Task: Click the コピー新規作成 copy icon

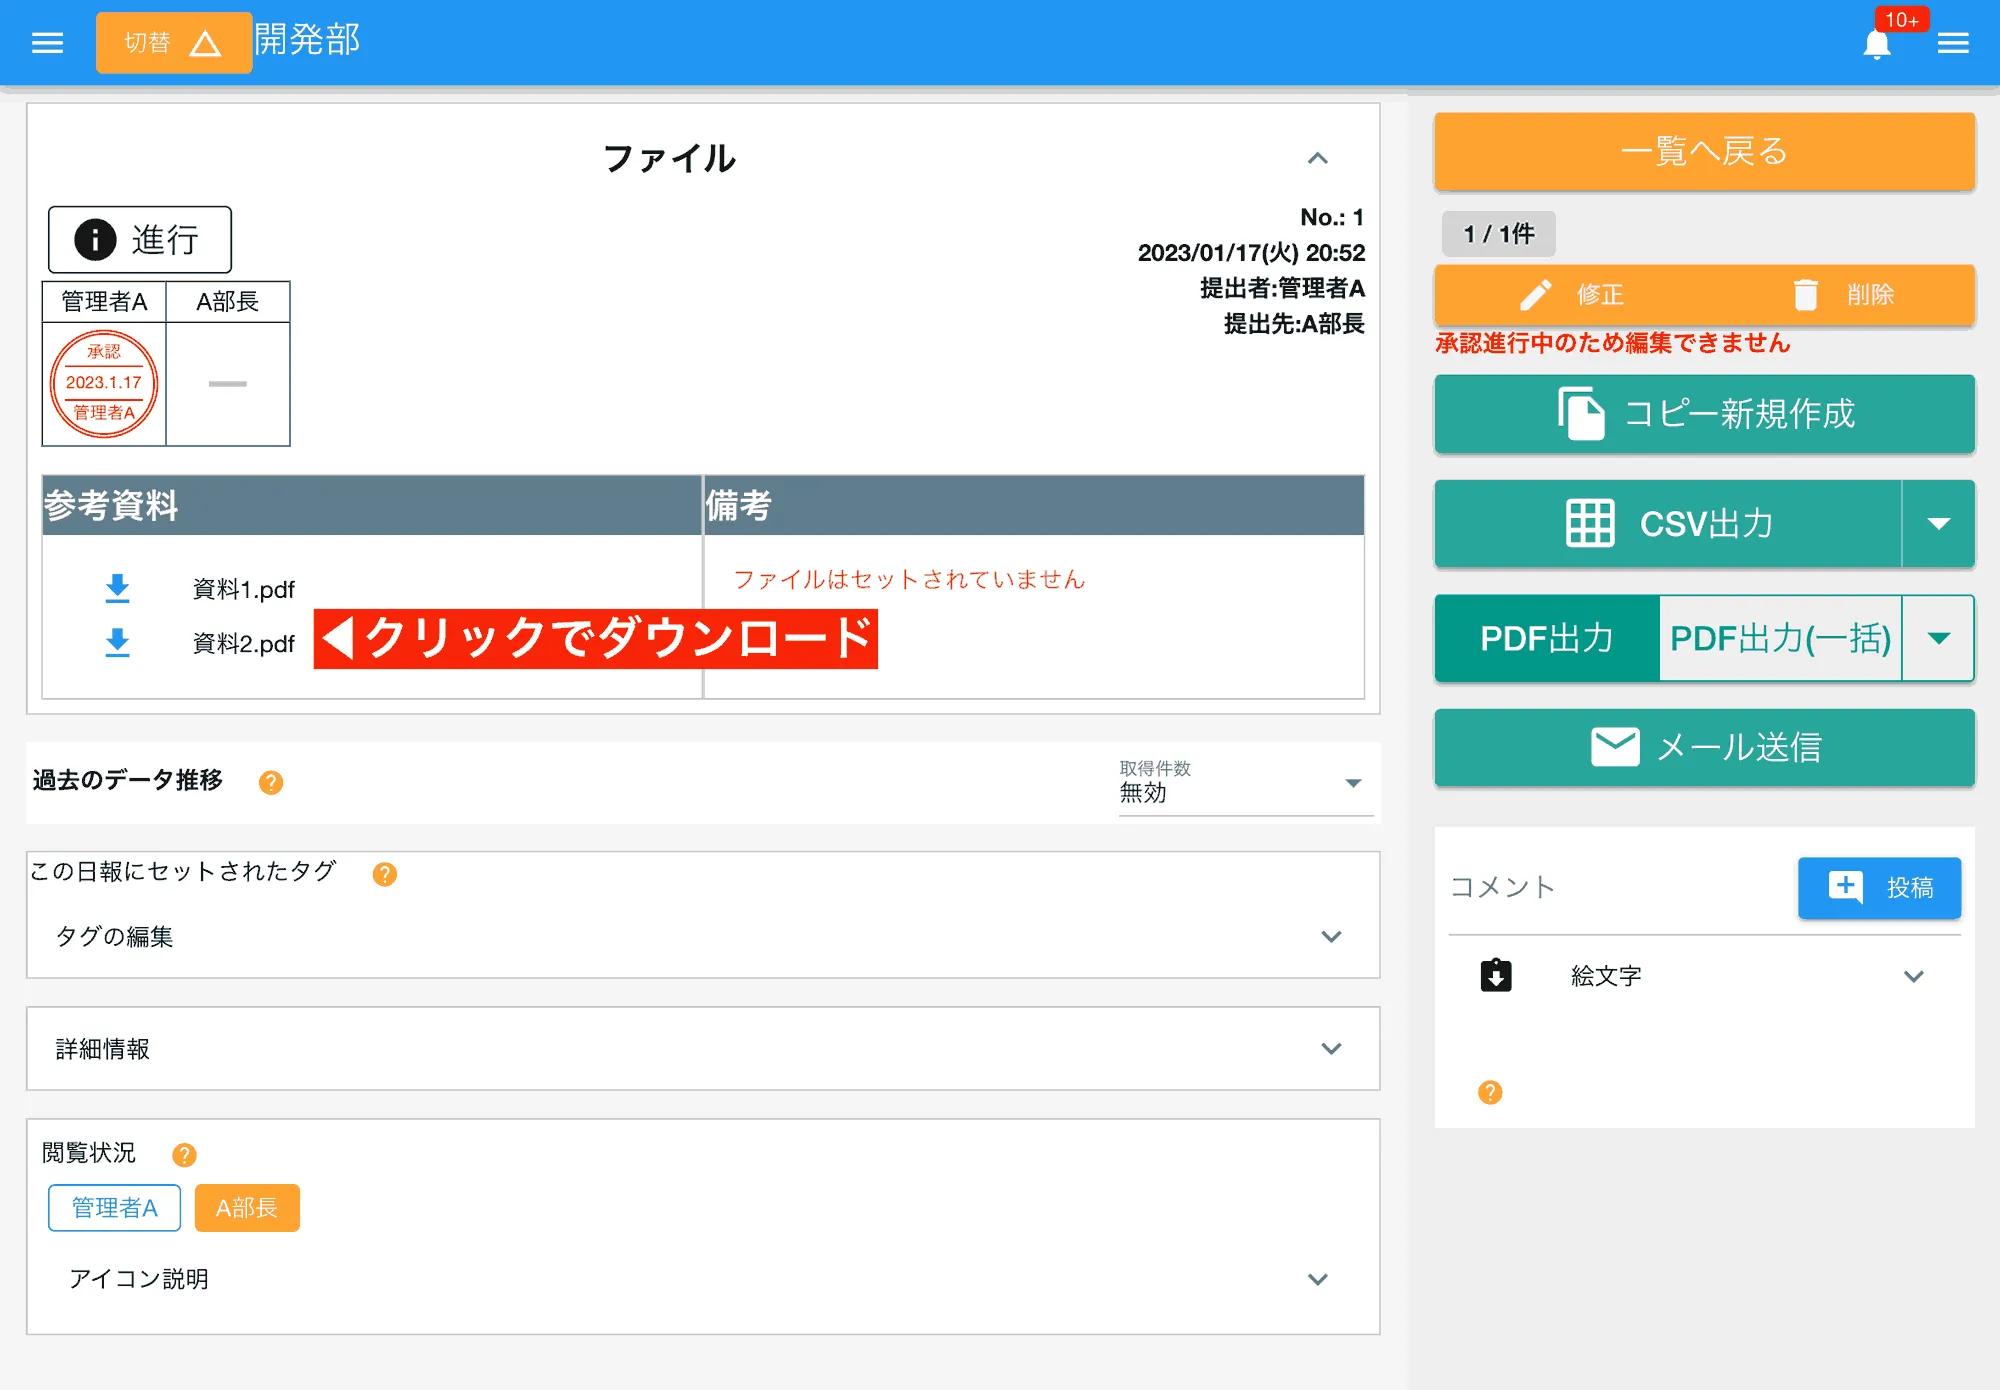Action: pyautogui.click(x=1581, y=414)
